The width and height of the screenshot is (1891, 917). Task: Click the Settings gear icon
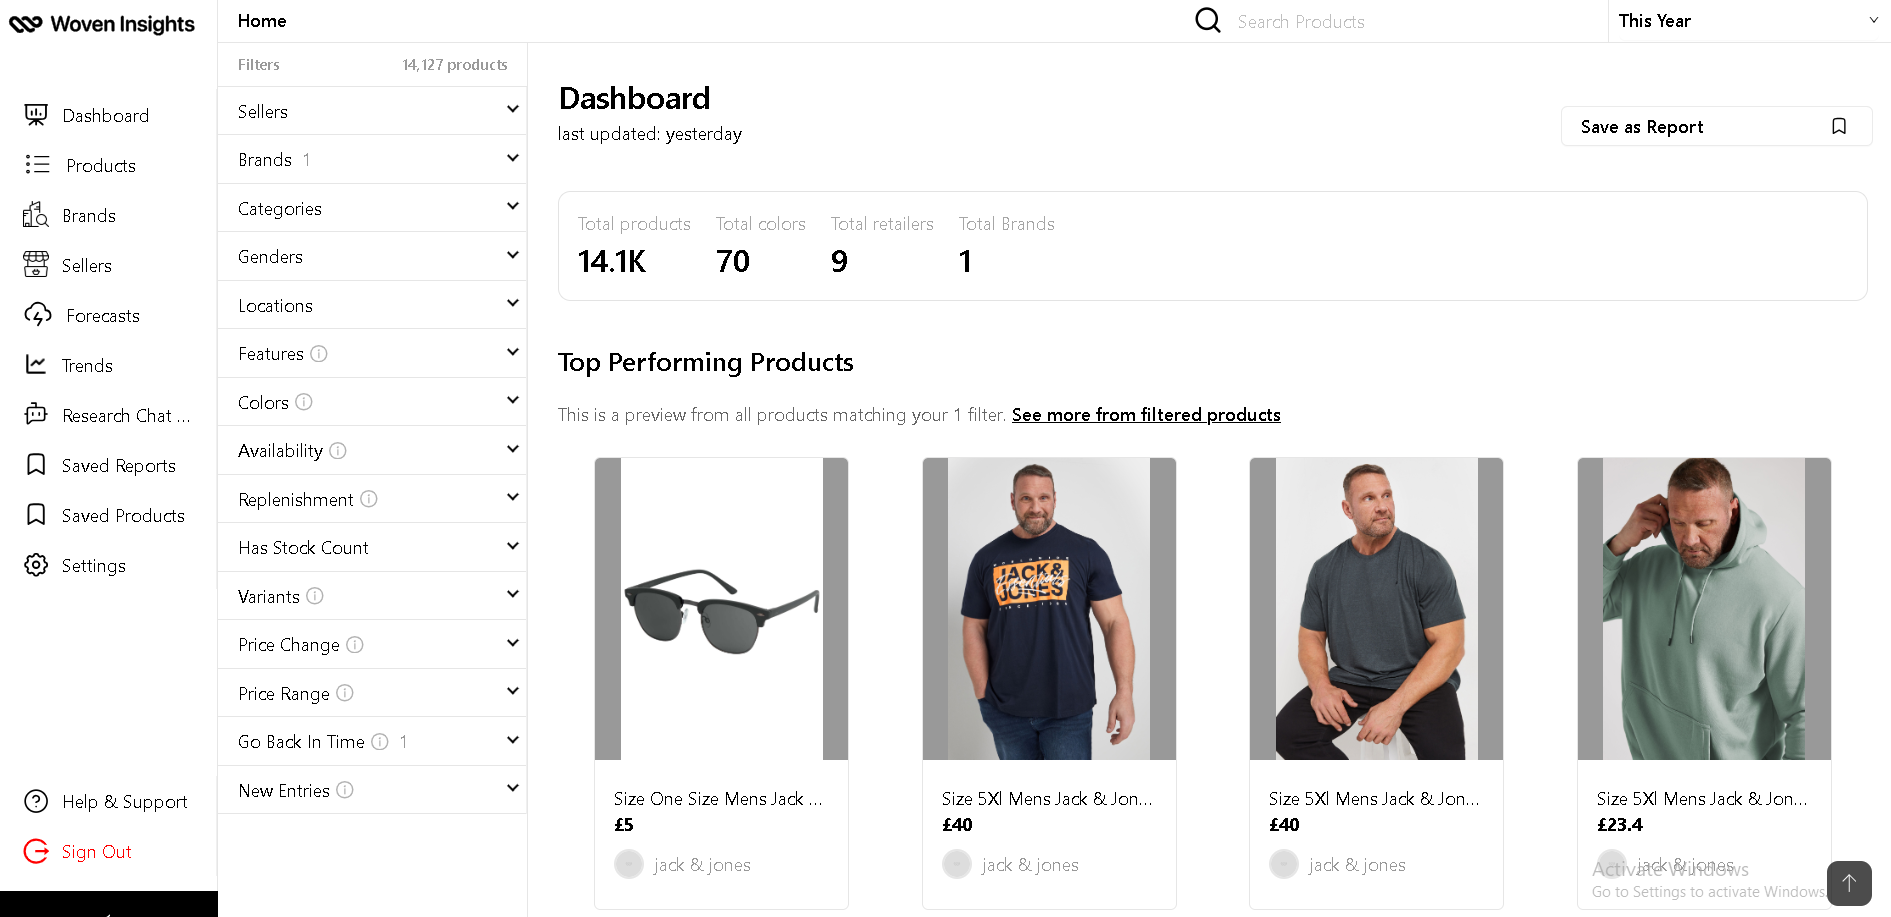click(x=36, y=565)
